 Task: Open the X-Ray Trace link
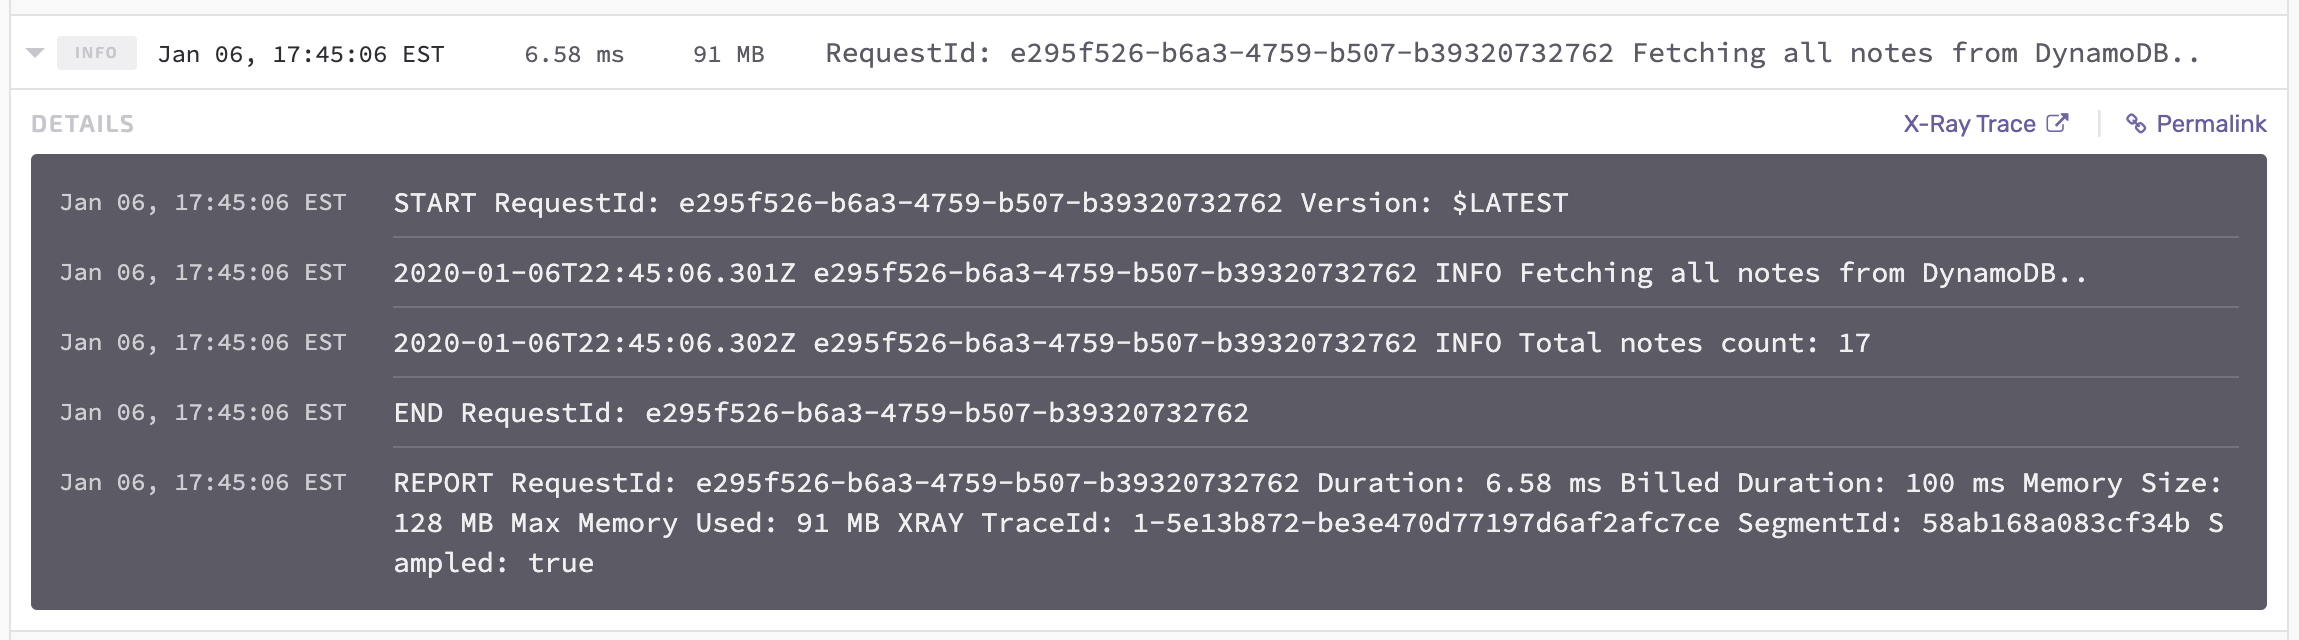pyautogui.click(x=1969, y=124)
